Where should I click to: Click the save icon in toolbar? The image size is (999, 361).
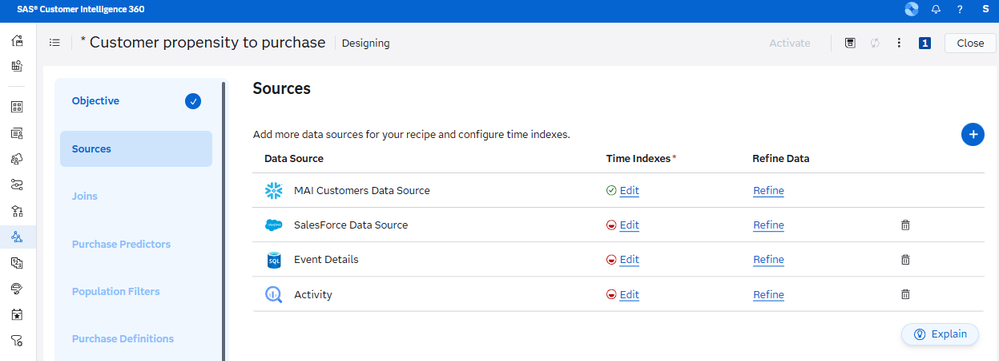850,43
